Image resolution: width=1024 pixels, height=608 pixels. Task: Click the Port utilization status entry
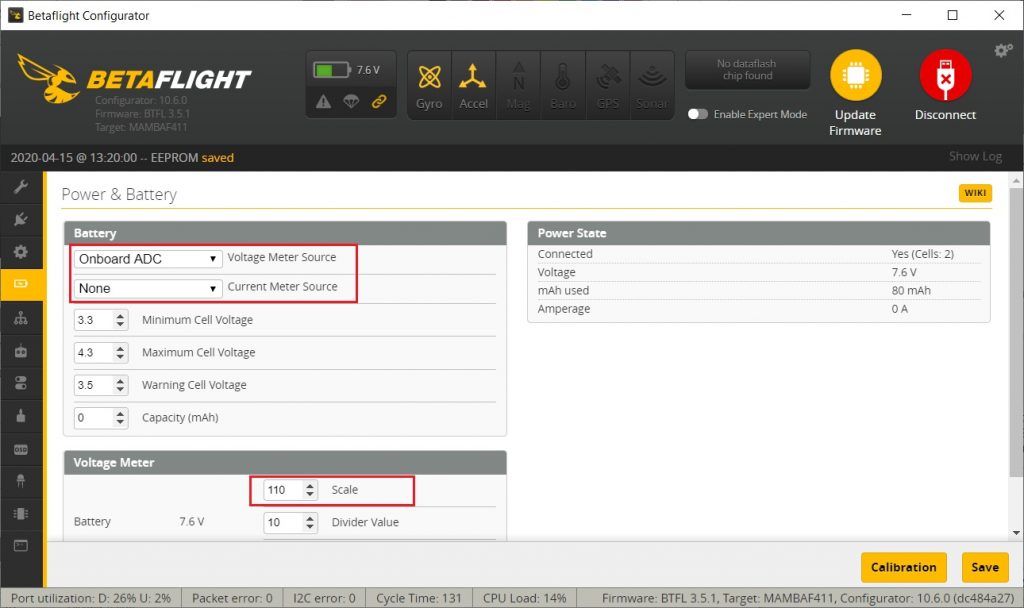pyautogui.click(x=91, y=598)
